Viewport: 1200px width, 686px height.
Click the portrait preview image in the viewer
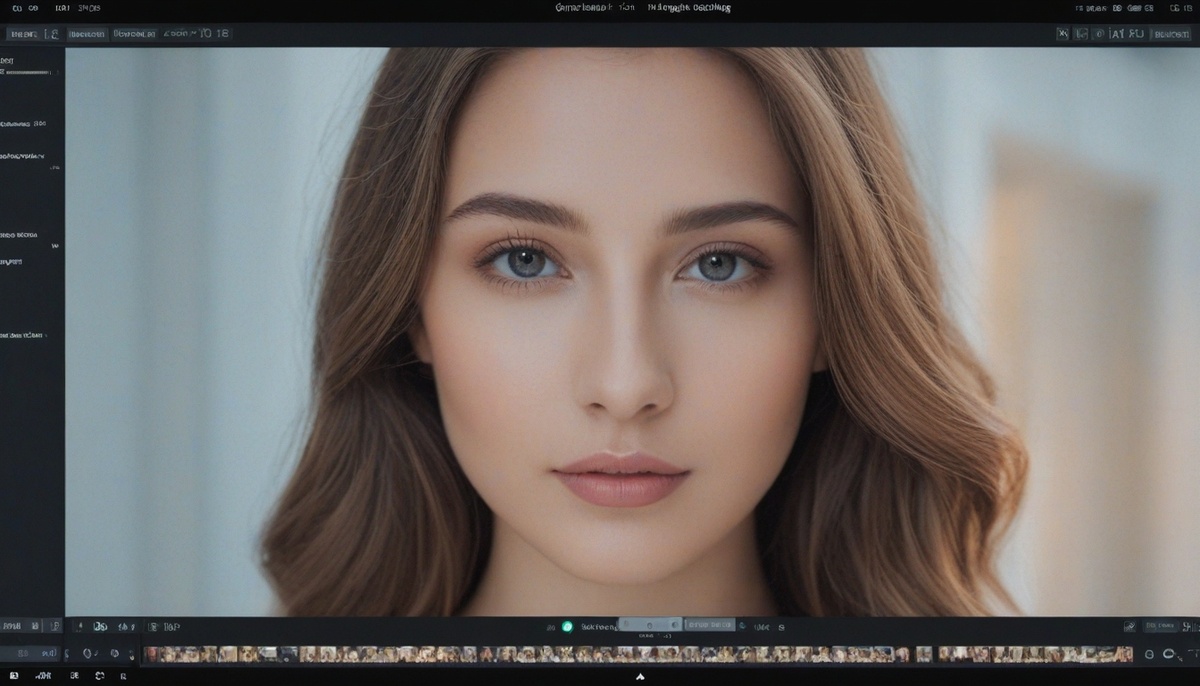tap(632, 331)
